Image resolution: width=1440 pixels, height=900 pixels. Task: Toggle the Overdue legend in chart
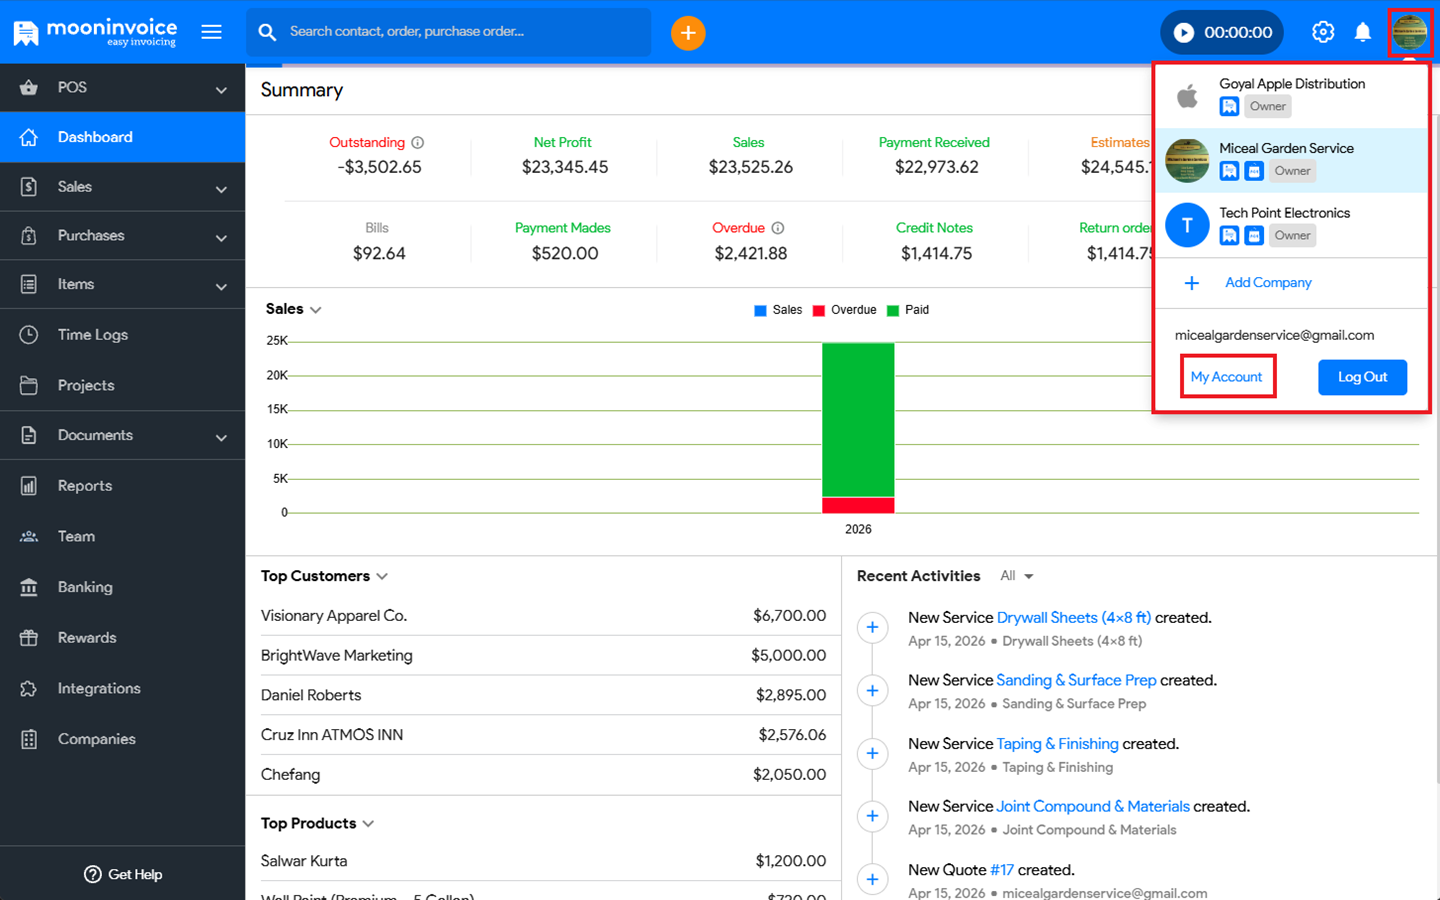[844, 310]
